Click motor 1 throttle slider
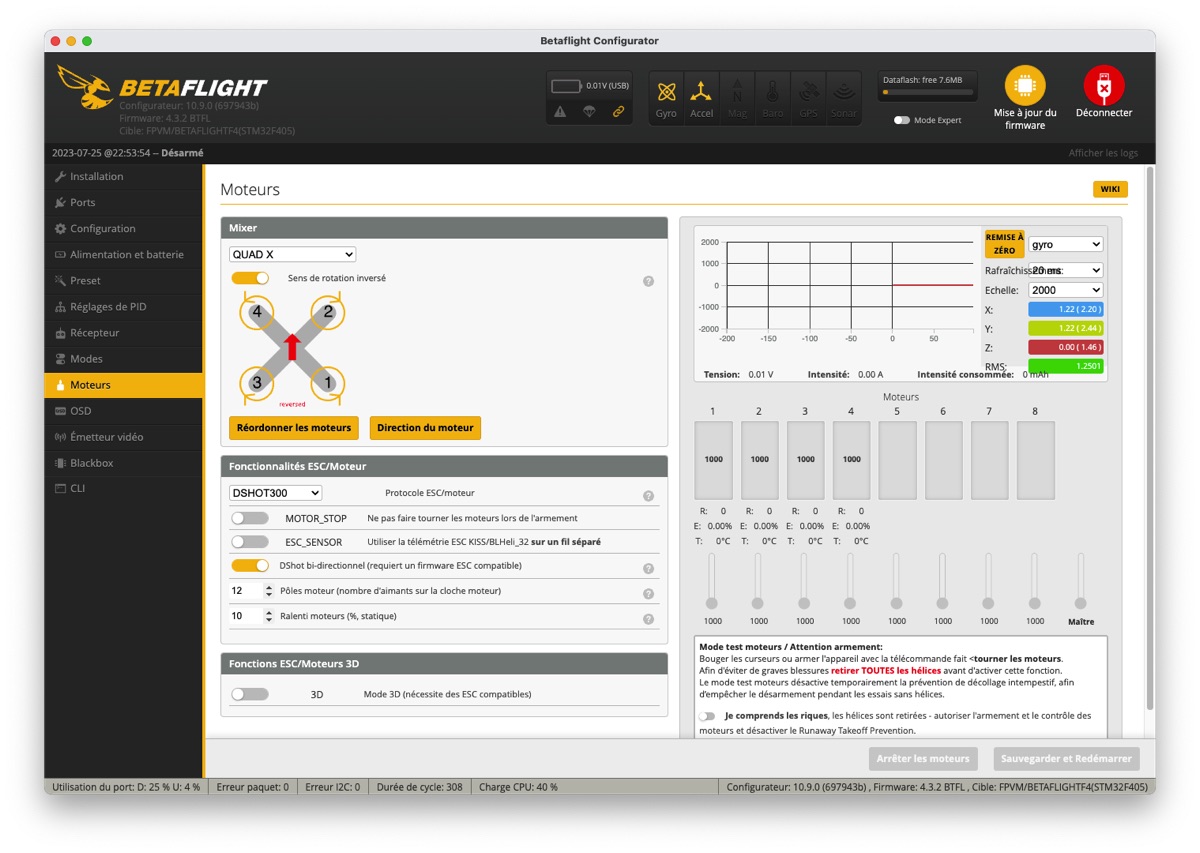The height and width of the screenshot is (853, 1200). pyautogui.click(x=712, y=581)
